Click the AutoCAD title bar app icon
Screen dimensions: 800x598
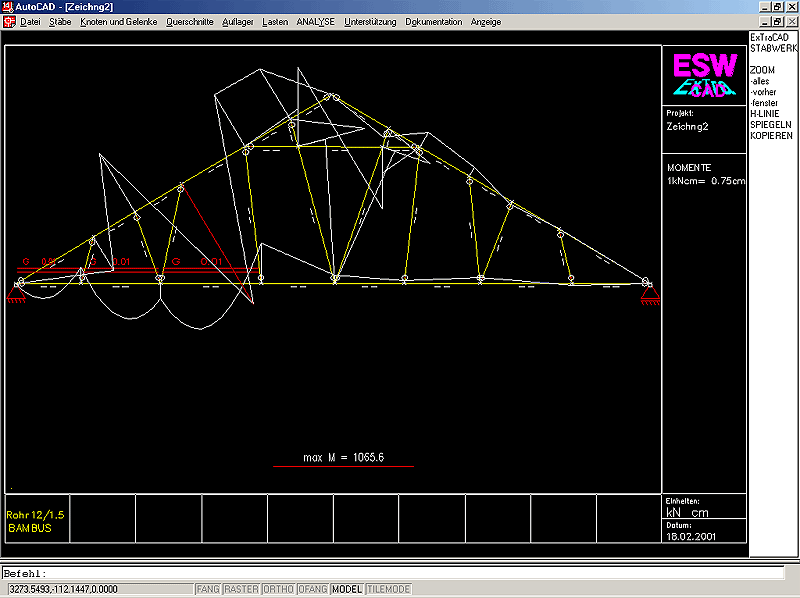coord(7,7)
